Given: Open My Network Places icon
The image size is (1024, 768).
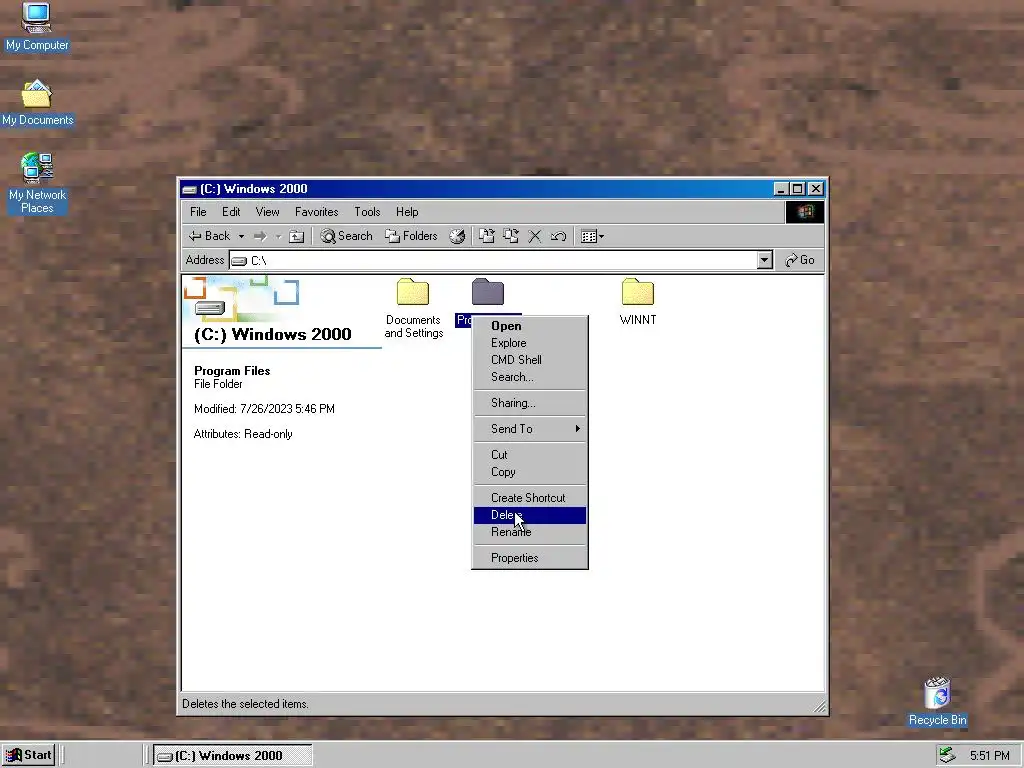Looking at the screenshot, I should pos(37,183).
